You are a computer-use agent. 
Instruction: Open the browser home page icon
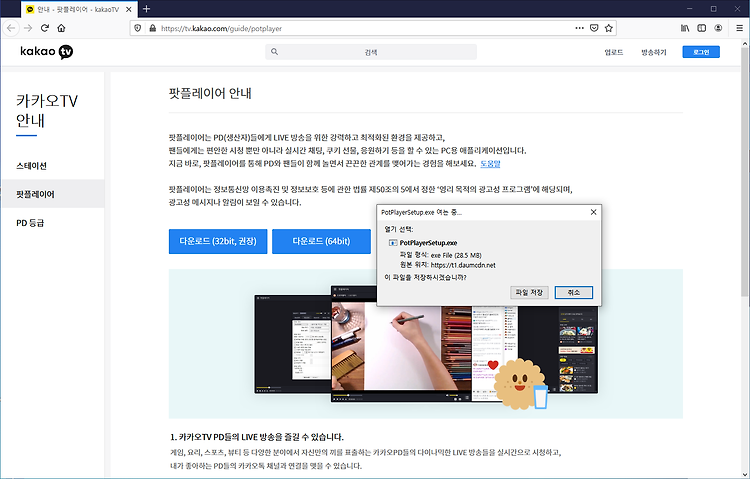(x=61, y=28)
